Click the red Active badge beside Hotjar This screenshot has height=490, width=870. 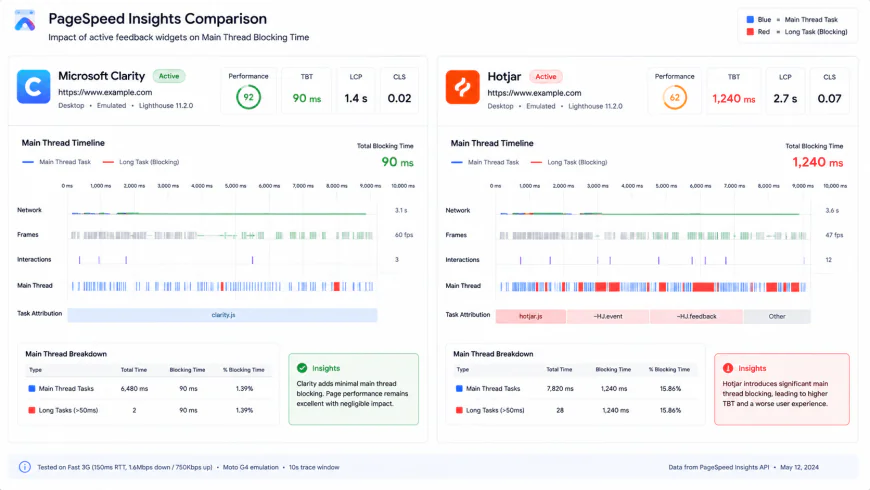click(545, 77)
